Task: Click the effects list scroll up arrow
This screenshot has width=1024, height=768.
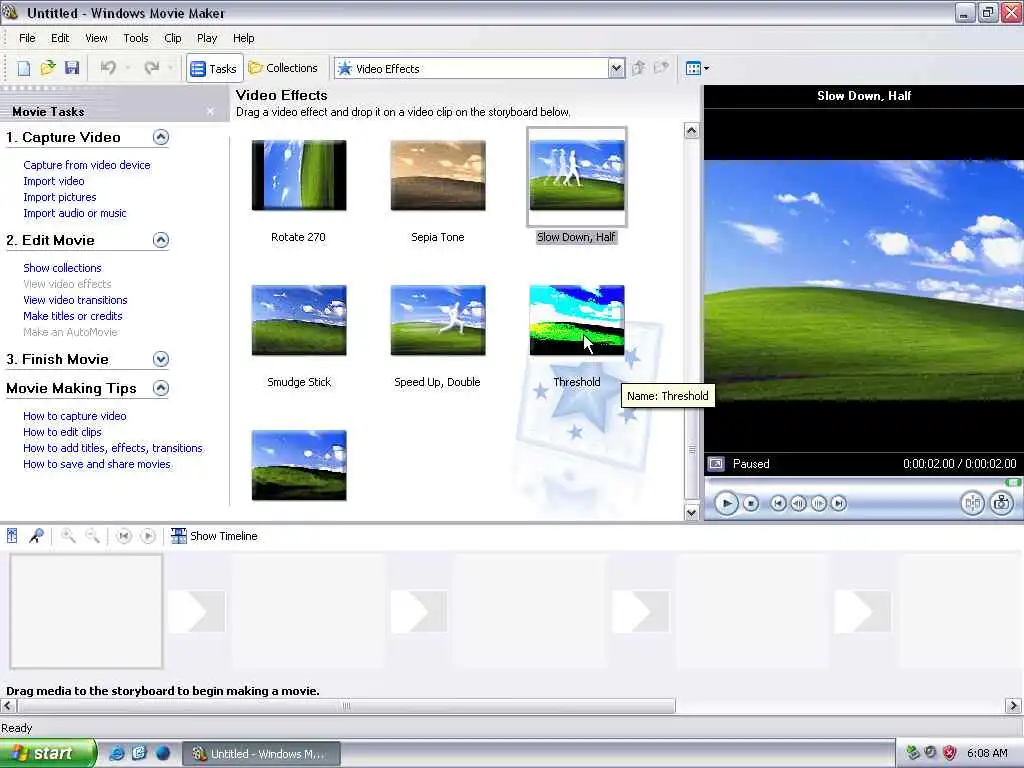Action: [x=692, y=131]
